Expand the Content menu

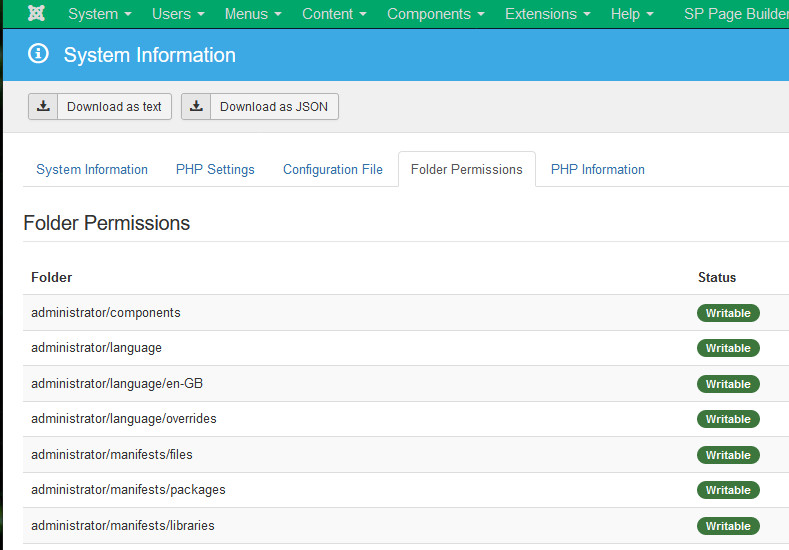334,14
